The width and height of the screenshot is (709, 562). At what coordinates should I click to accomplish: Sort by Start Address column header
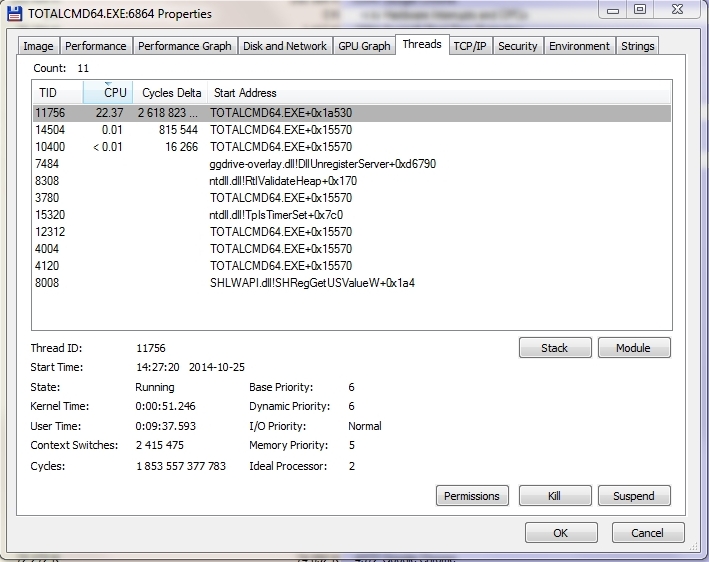coord(439,93)
